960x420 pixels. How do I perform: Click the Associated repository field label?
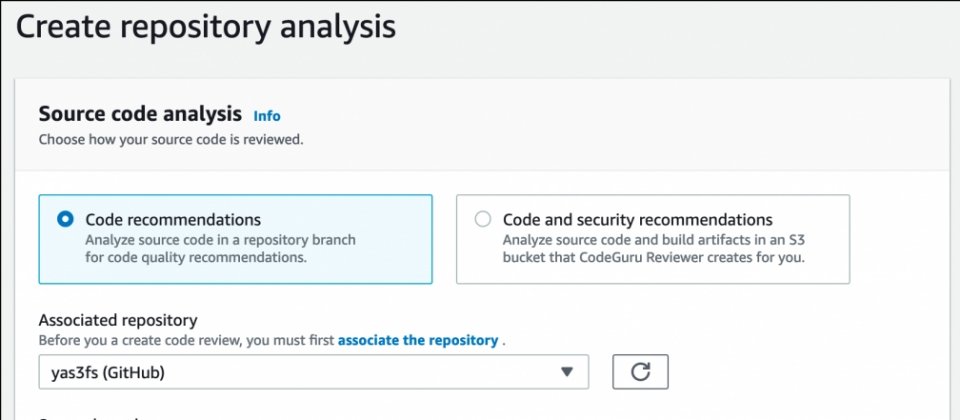118,320
